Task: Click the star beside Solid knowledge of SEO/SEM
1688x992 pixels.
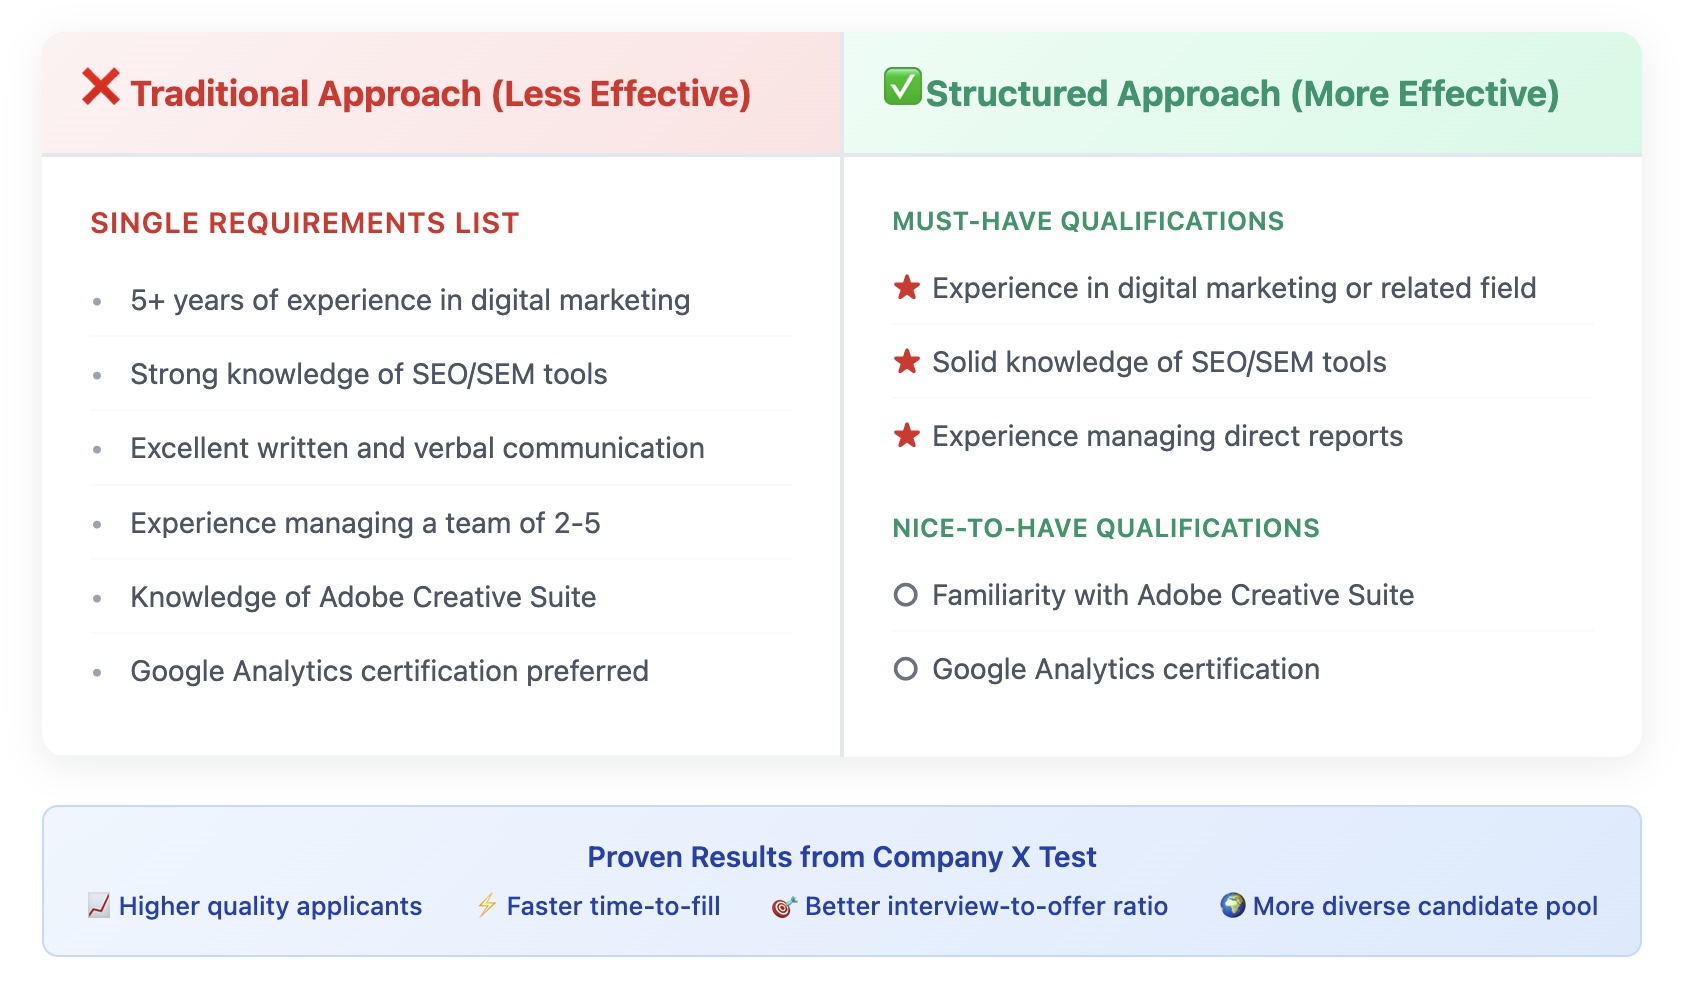Action: point(907,362)
